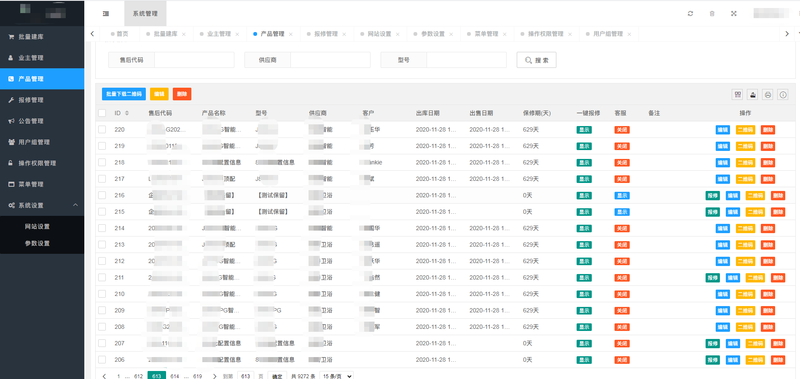800x379 pixels.
Task: Click the 搜索 search button
Action: 536,60
